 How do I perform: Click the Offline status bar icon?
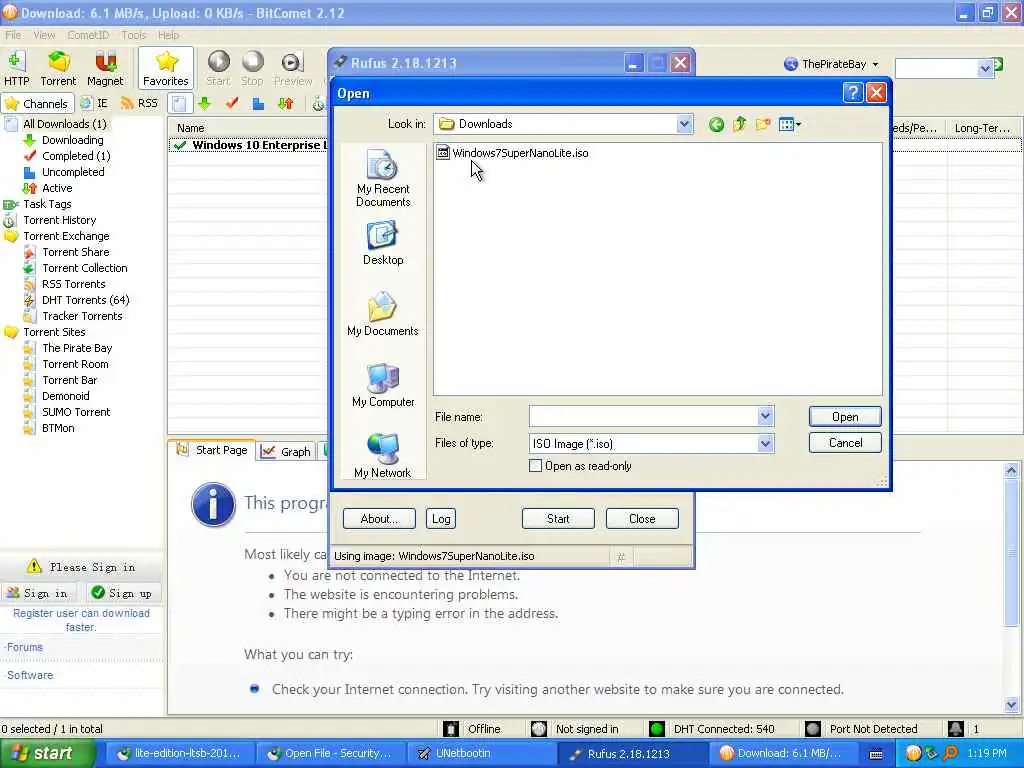pos(451,729)
